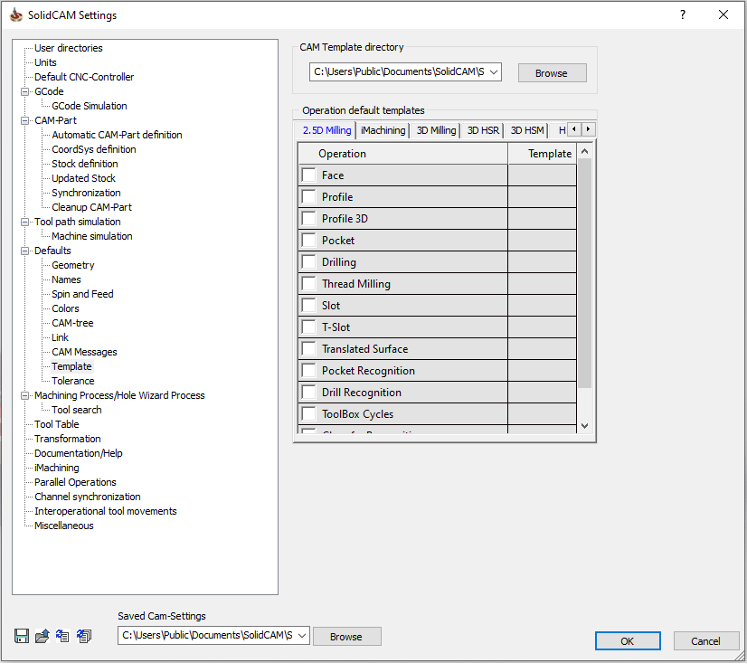
Task: Click the Template column header
Action: pos(542,153)
